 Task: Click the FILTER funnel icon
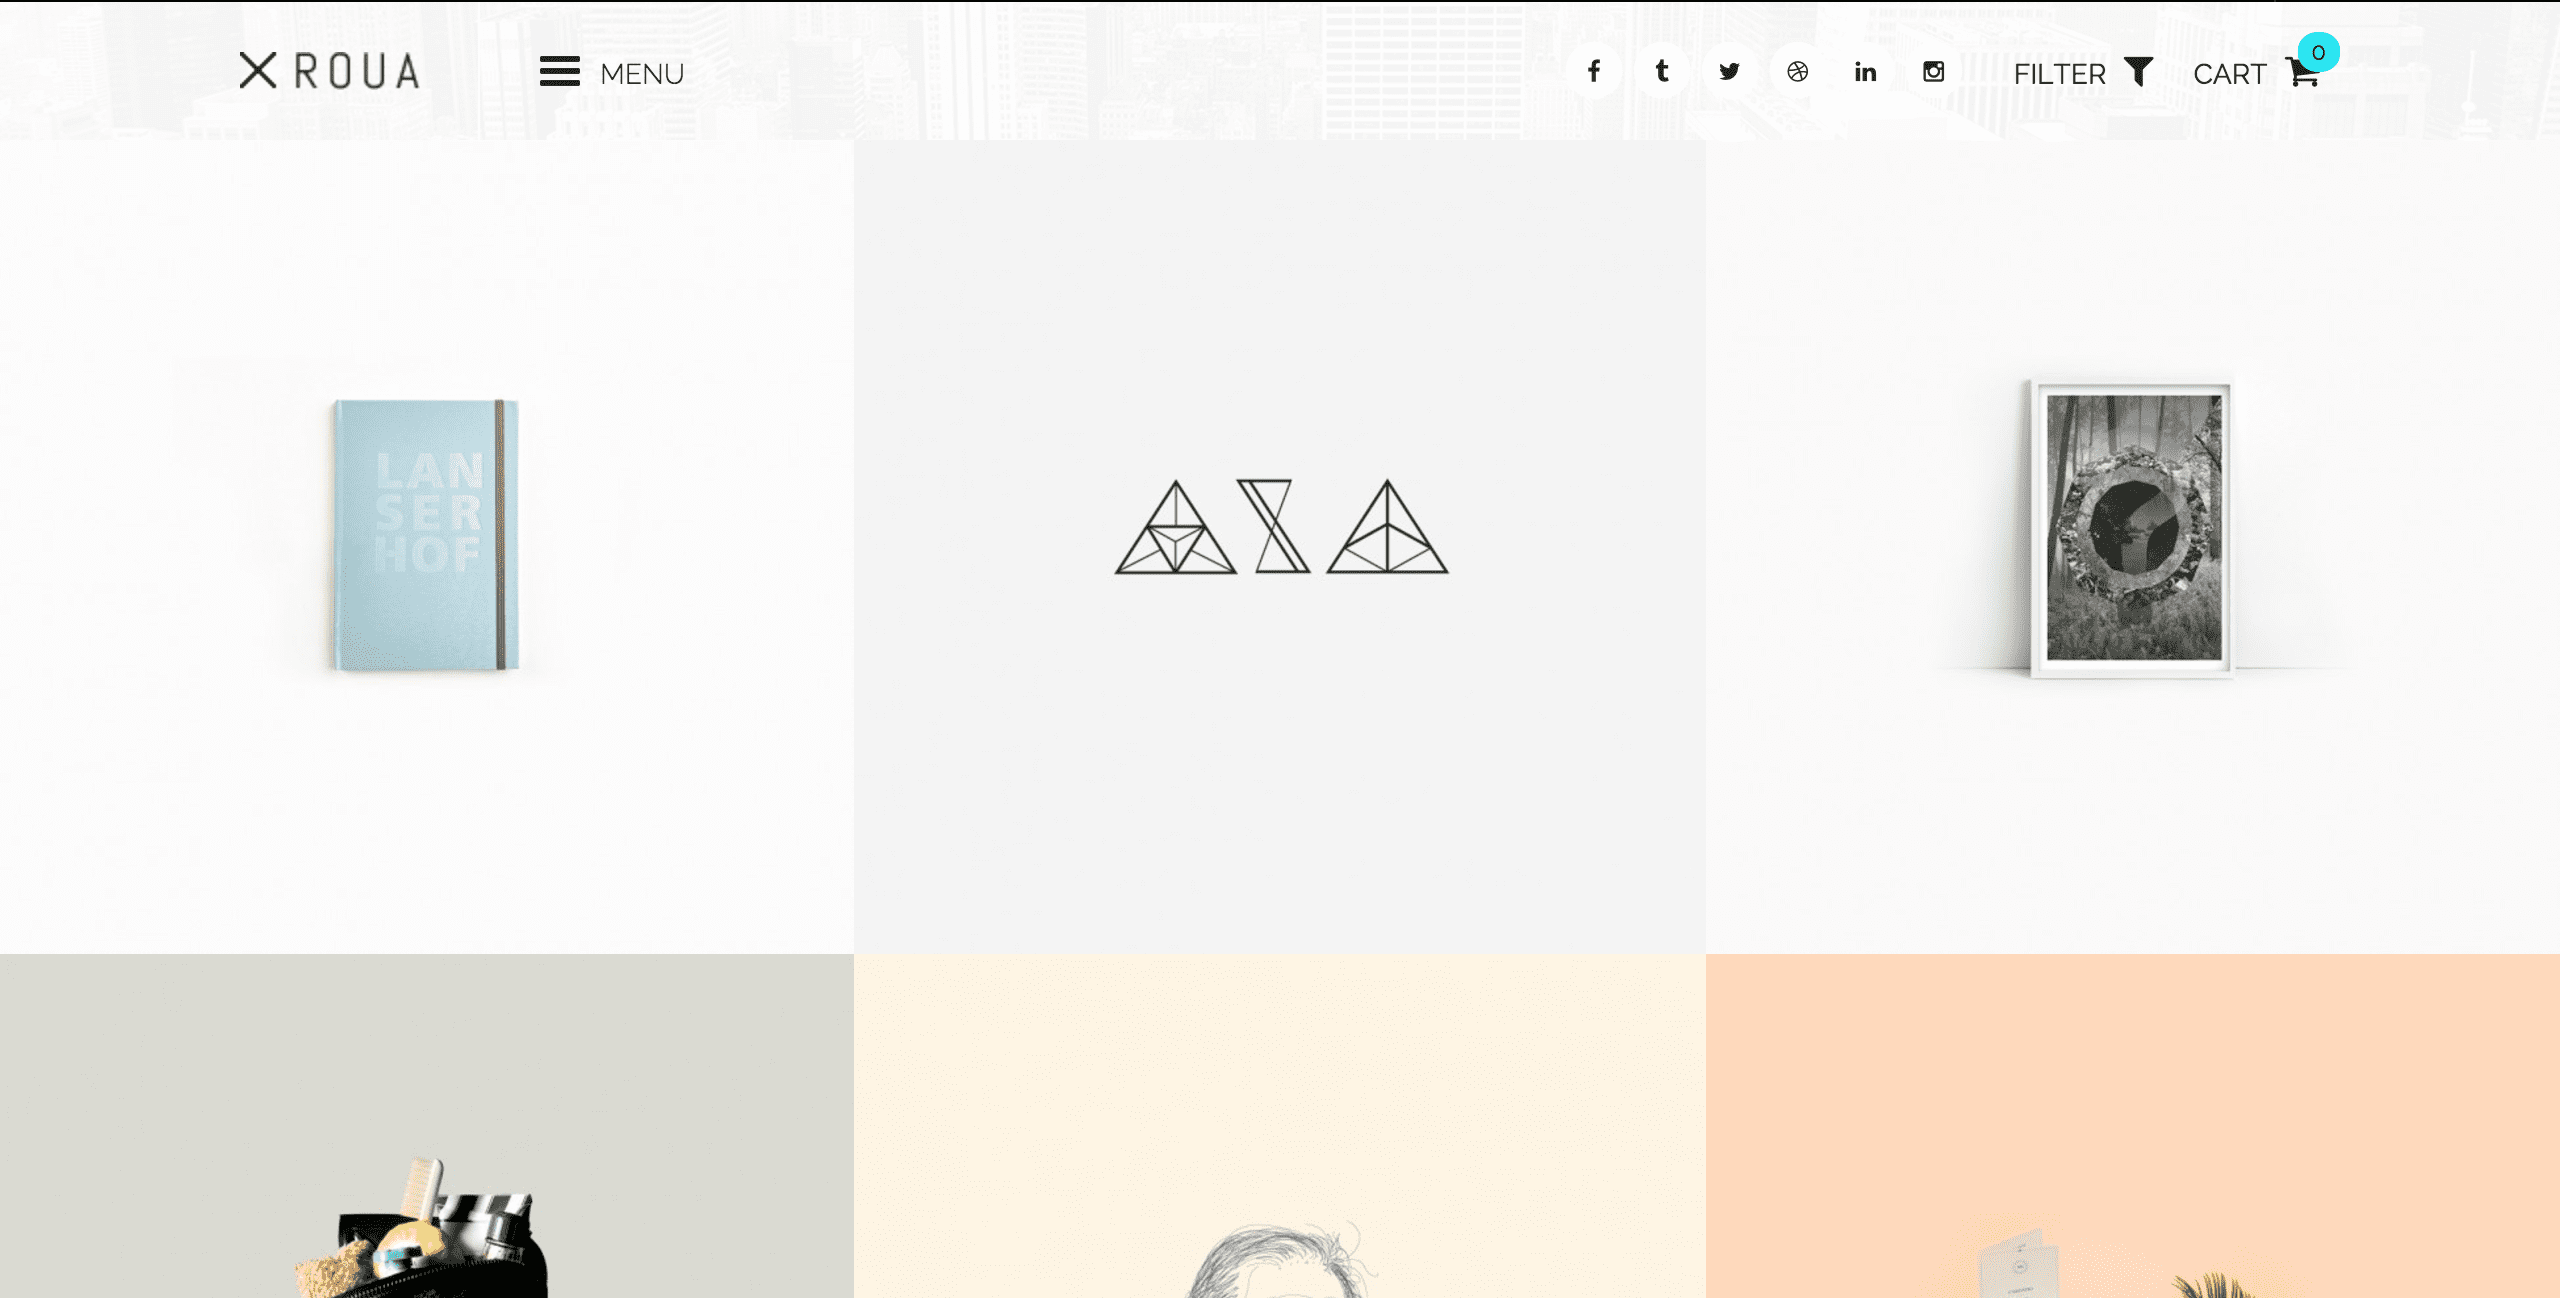(2140, 73)
